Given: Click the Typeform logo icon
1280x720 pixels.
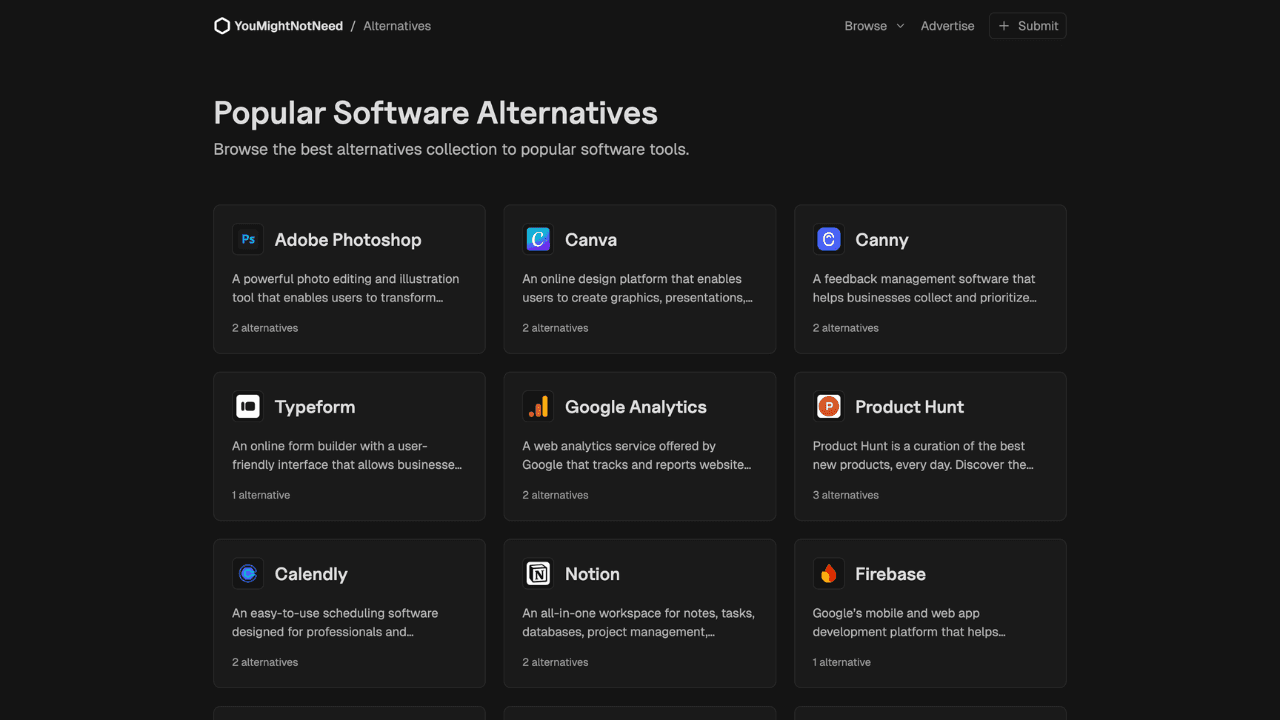Looking at the screenshot, I should point(248,407).
